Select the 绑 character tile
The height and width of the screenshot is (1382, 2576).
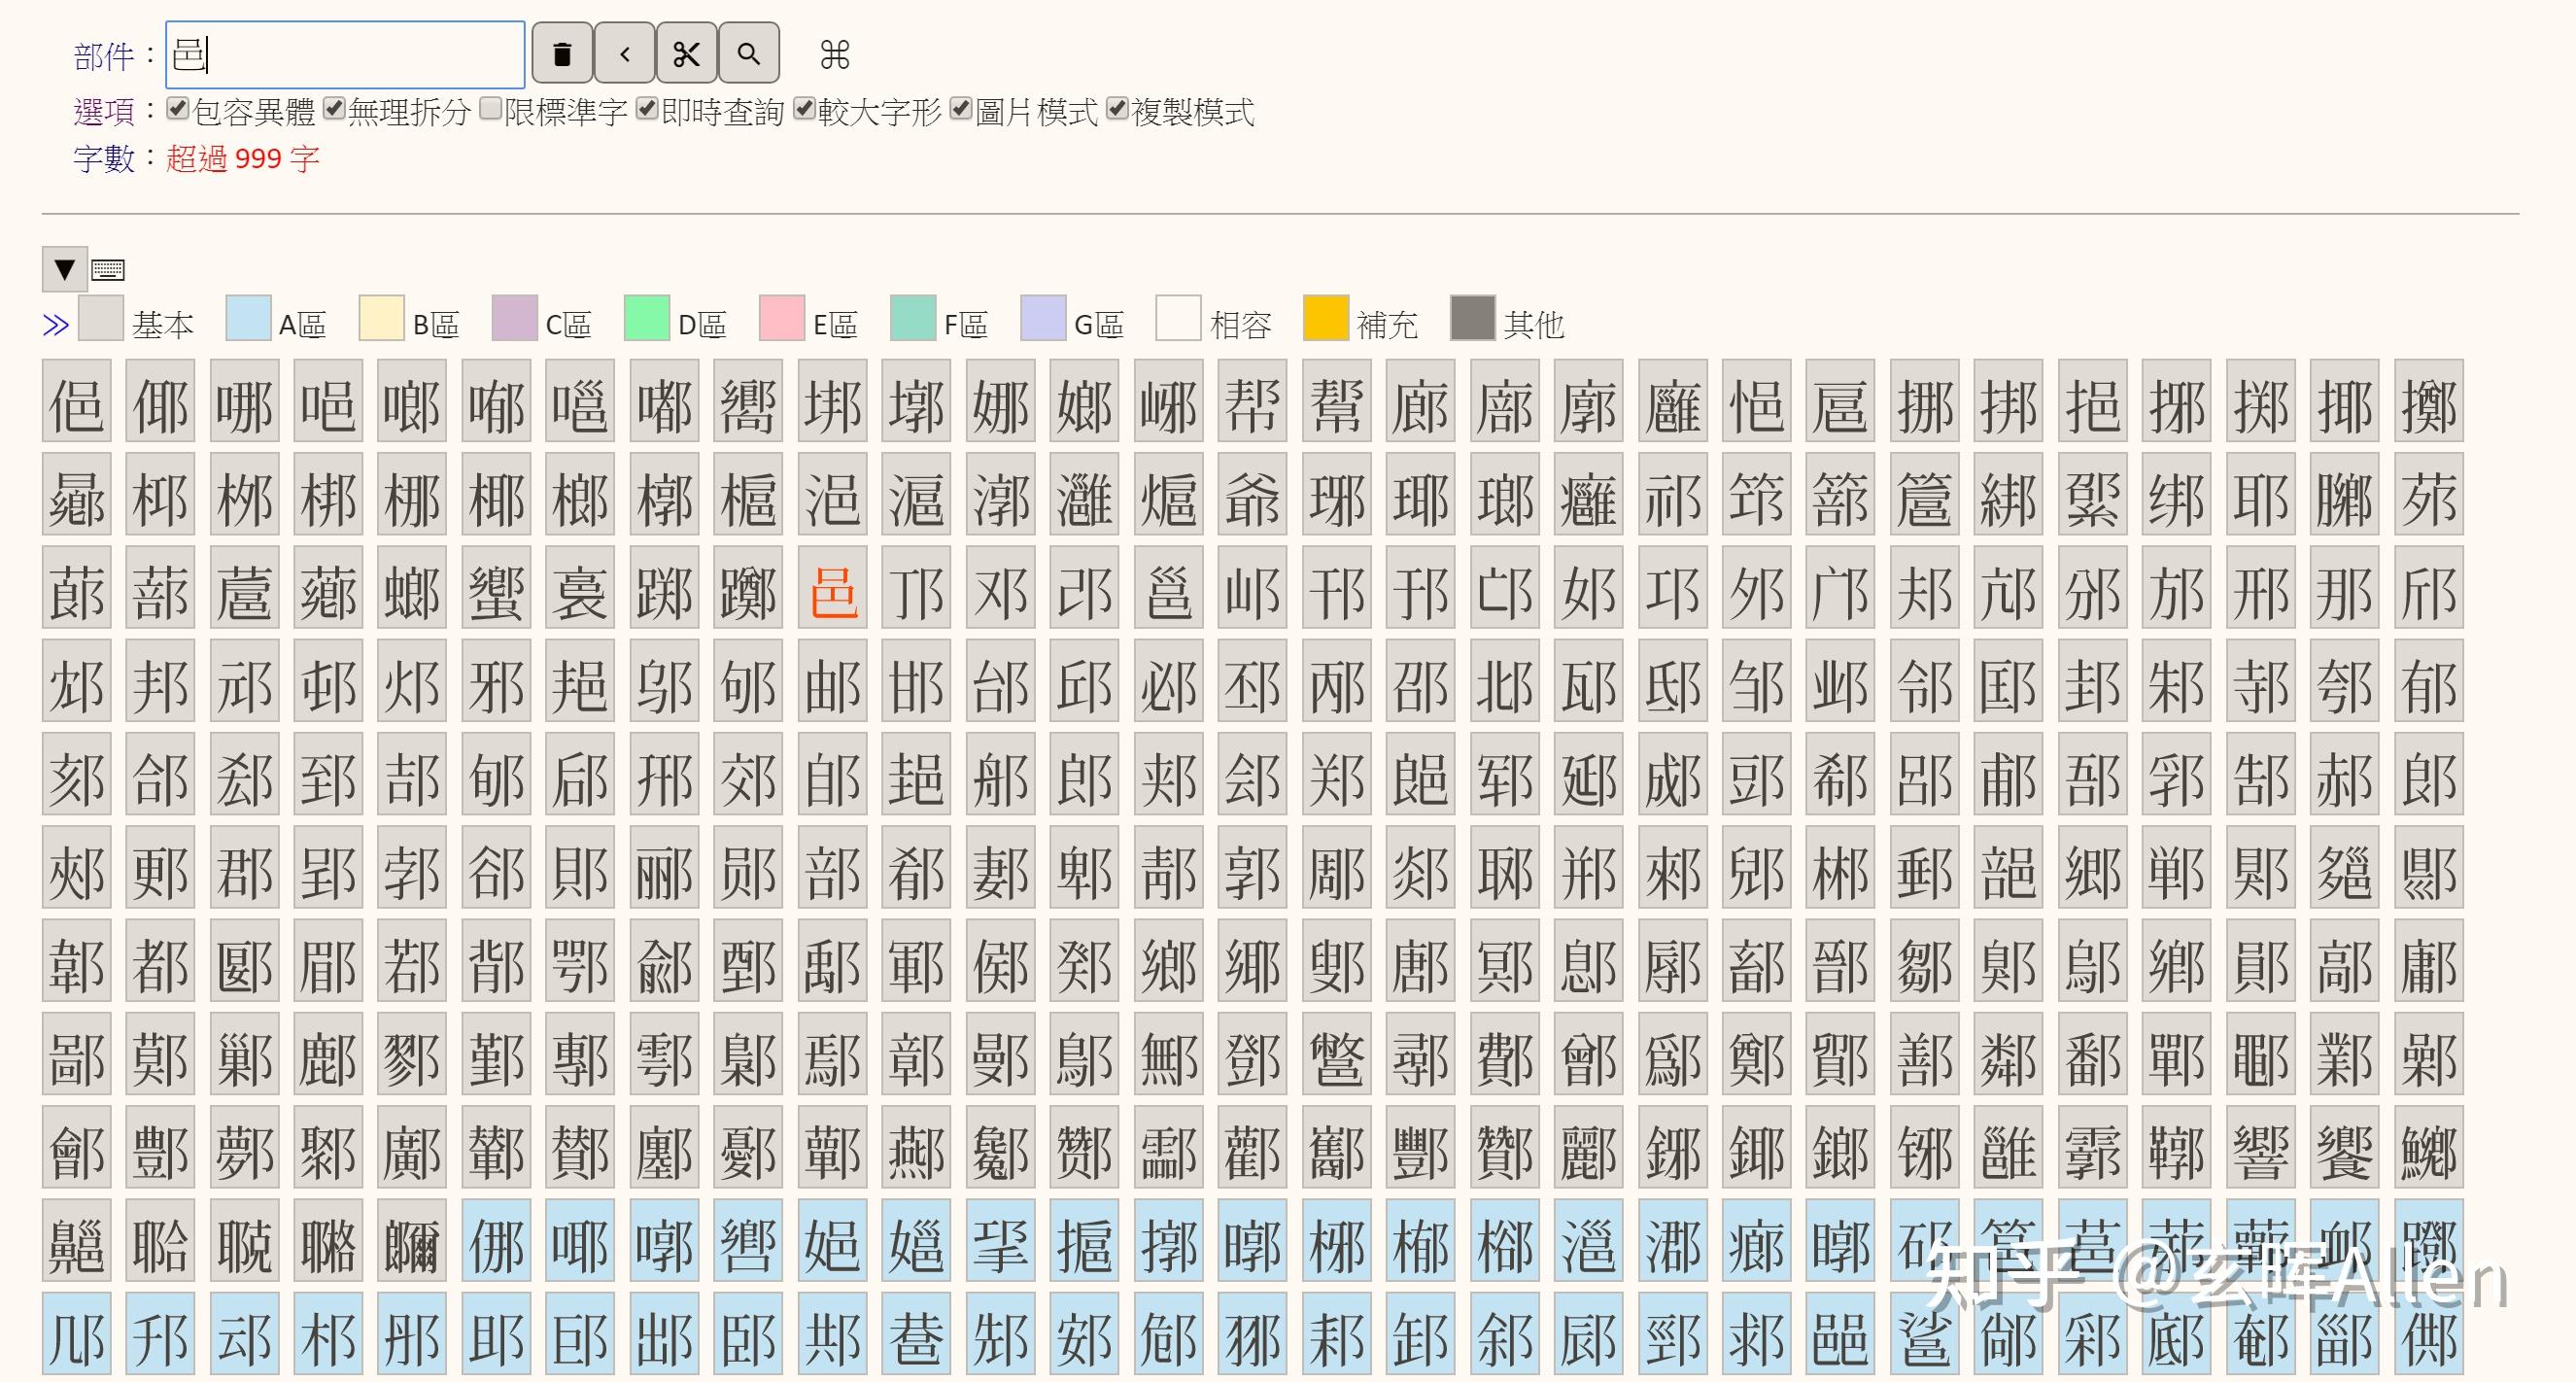click(x=2177, y=495)
